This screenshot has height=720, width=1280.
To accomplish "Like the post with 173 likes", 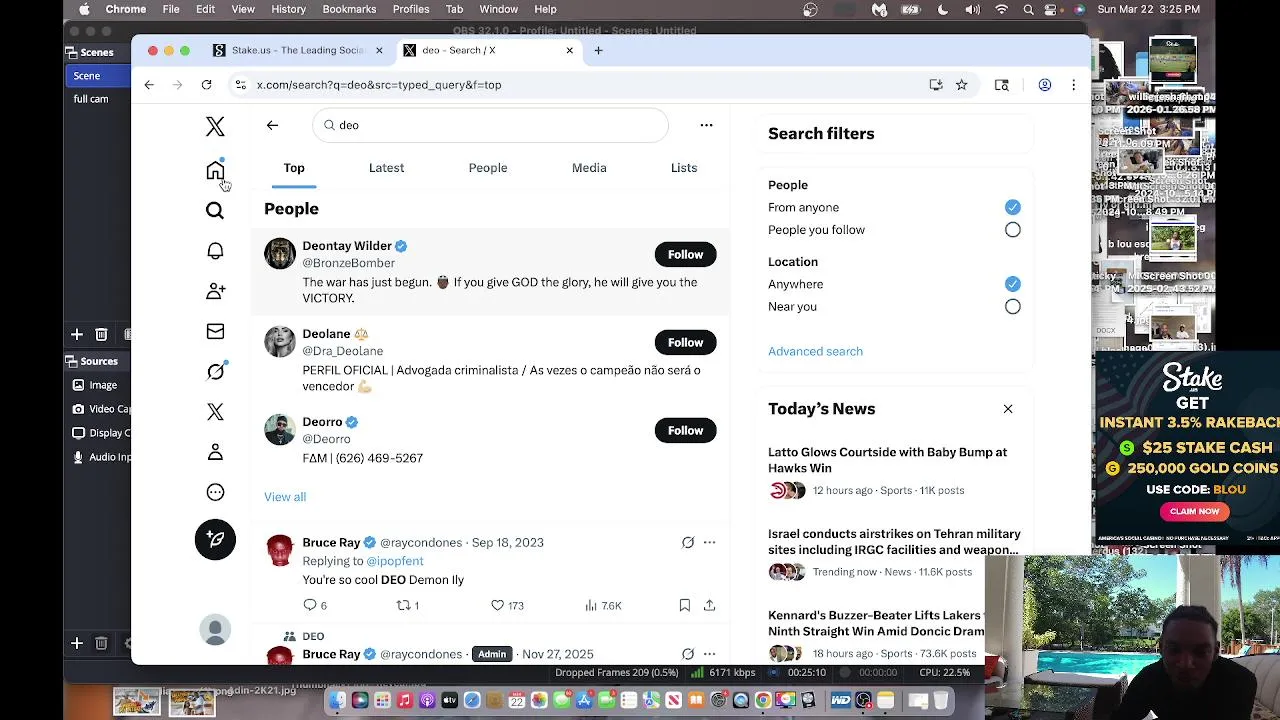I will click(507, 605).
